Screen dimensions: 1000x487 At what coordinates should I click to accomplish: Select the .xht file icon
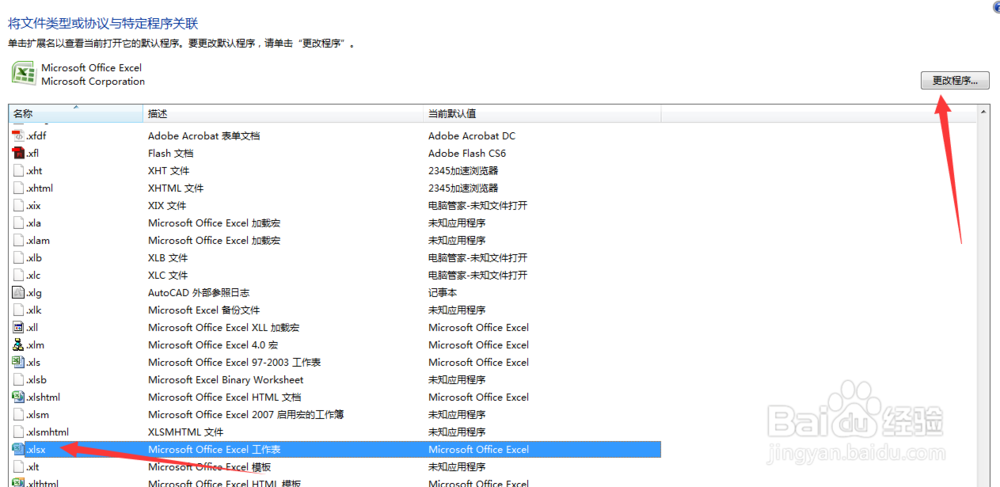[x=18, y=171]
